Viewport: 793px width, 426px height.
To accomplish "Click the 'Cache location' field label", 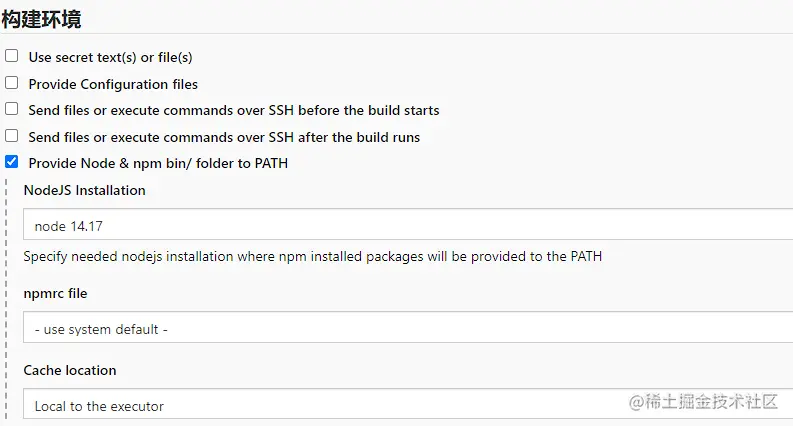I will 70,370.
